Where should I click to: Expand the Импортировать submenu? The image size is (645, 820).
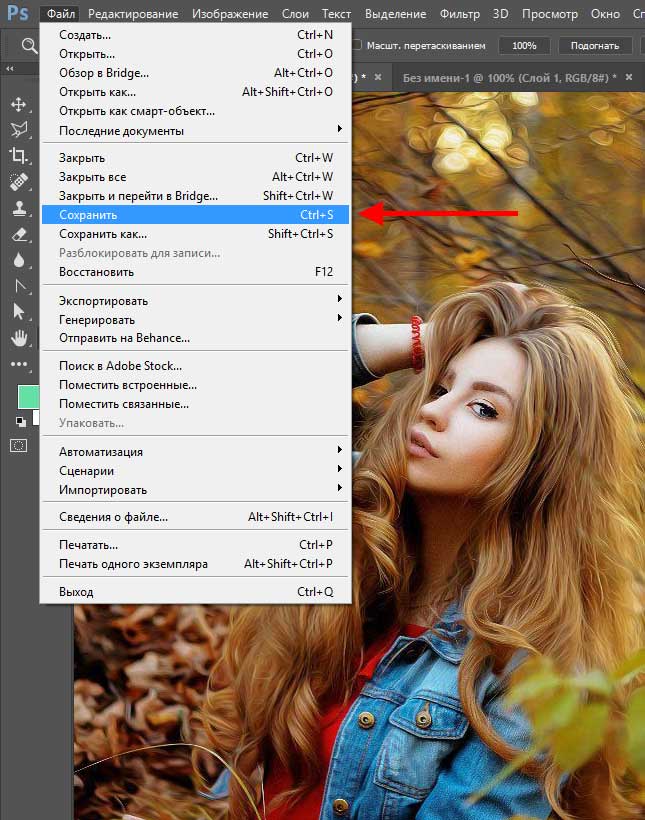[x=195, y=490]
